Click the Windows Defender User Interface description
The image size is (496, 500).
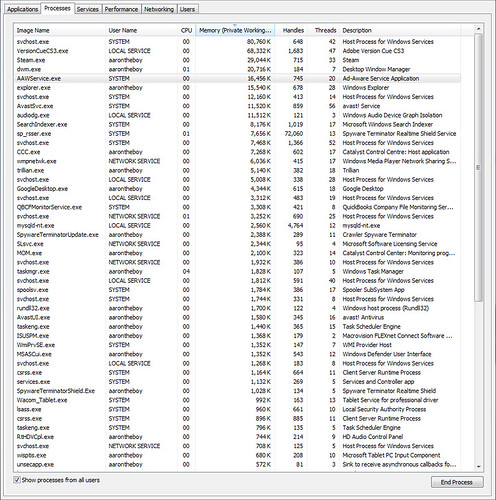[x=387, y=354]
